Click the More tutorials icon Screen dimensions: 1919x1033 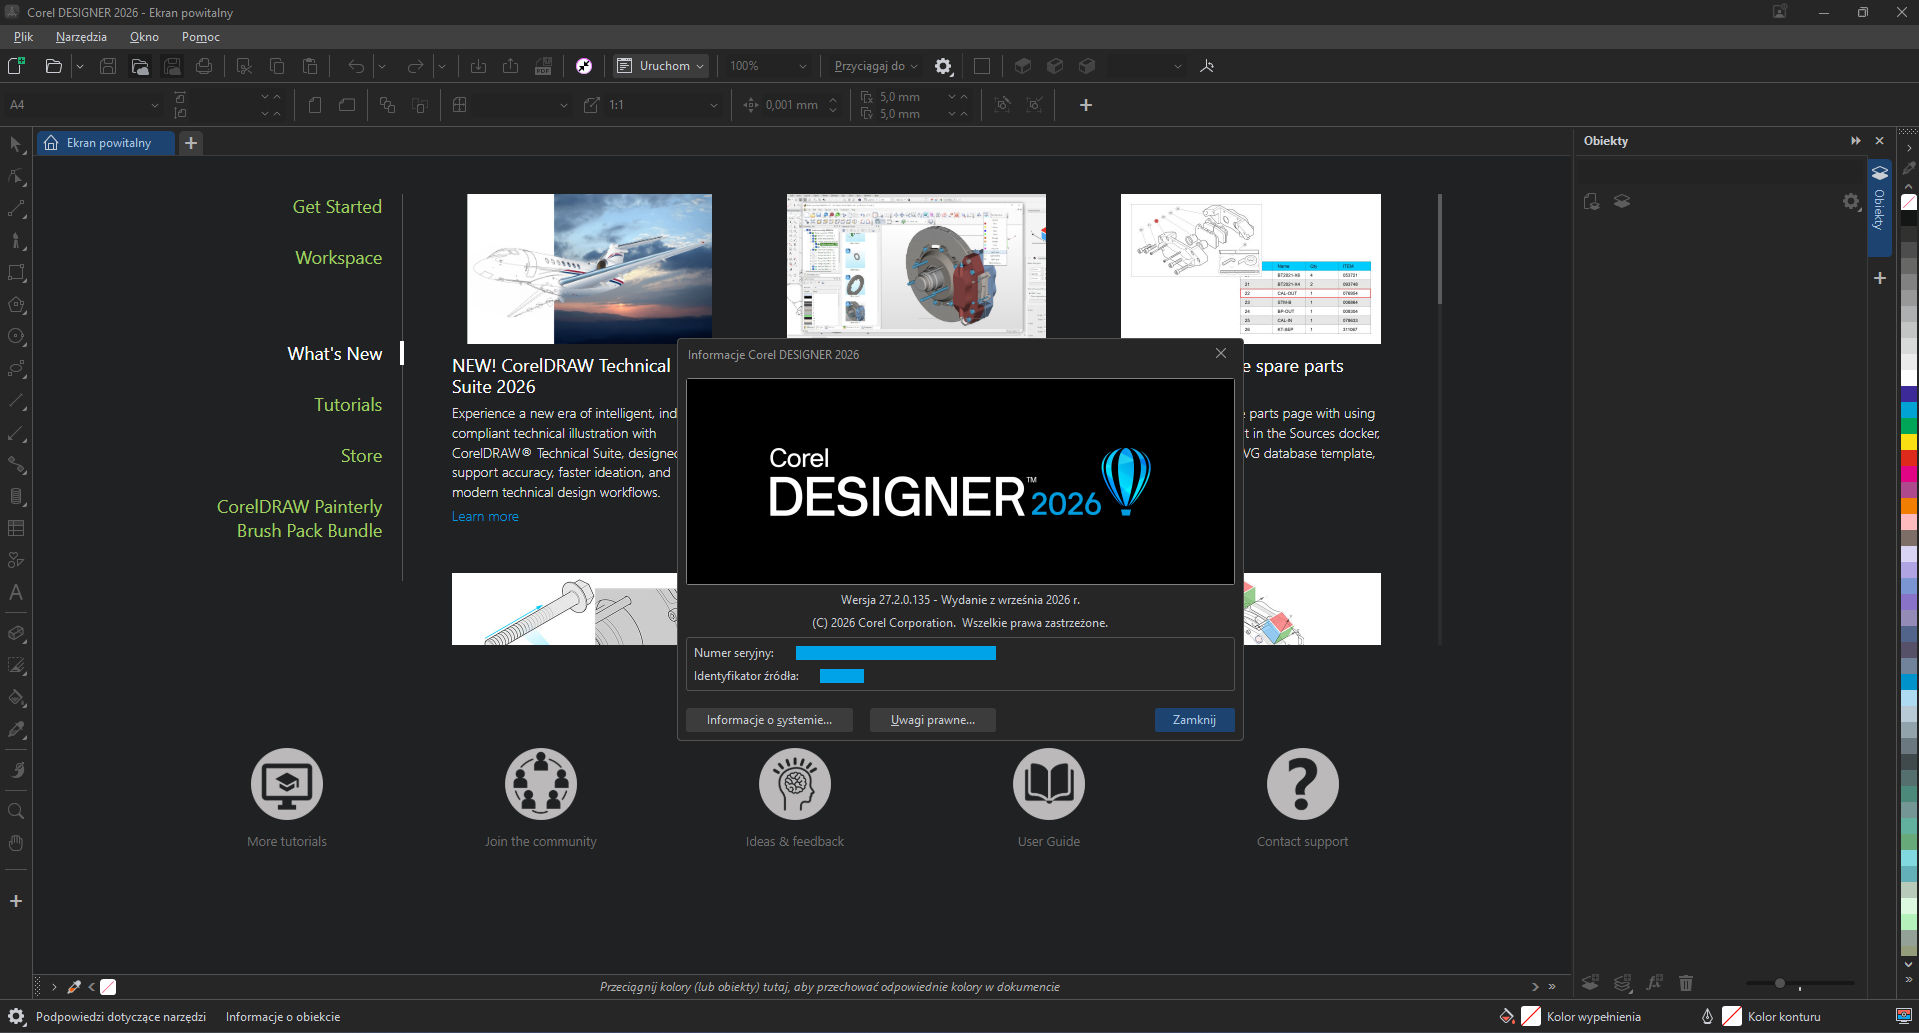point(287,784)
